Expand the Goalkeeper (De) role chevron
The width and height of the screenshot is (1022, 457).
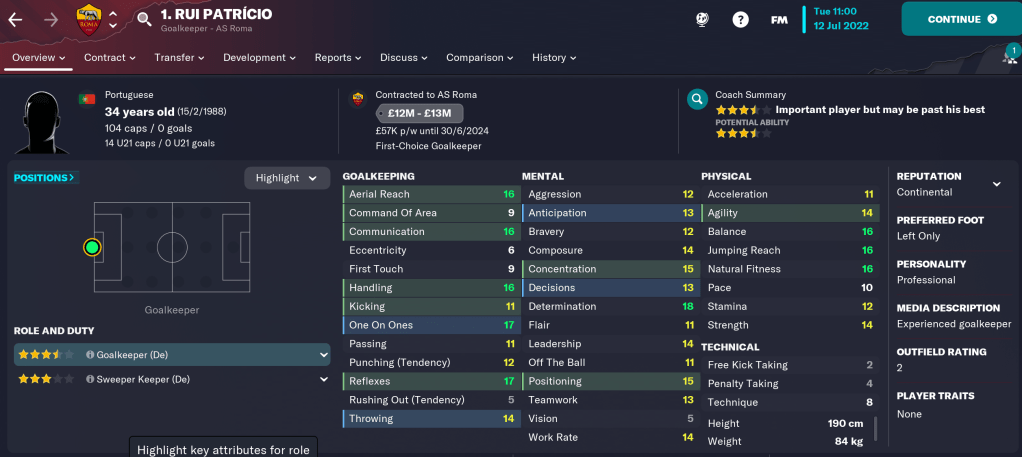(323, 354)
